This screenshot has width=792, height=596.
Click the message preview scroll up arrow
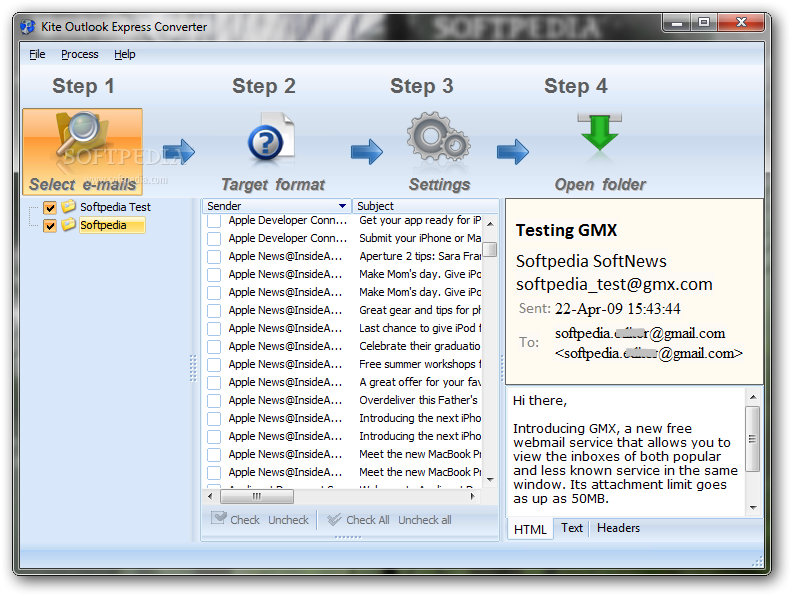[753, 397]
